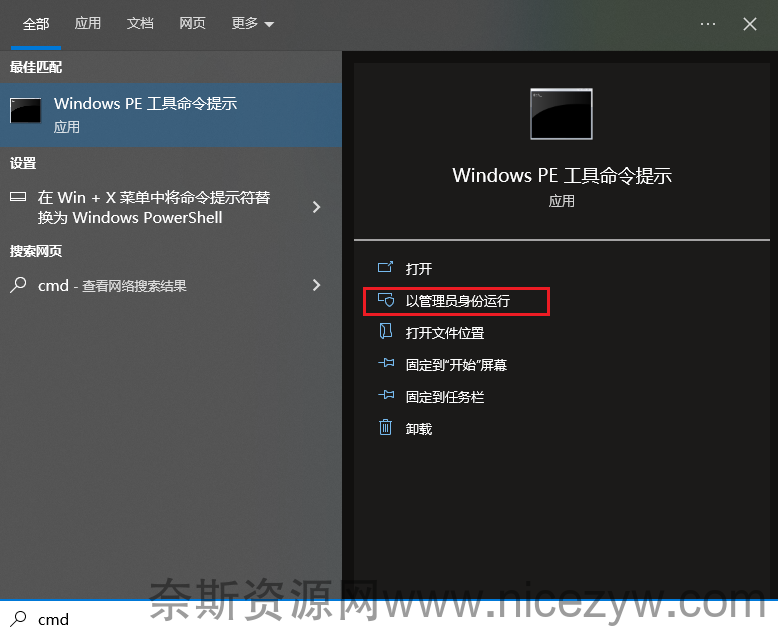The height and width of the screenshot is (637, 778).
Task: Click the command prompt icon in best match
Action: point(25,110)
